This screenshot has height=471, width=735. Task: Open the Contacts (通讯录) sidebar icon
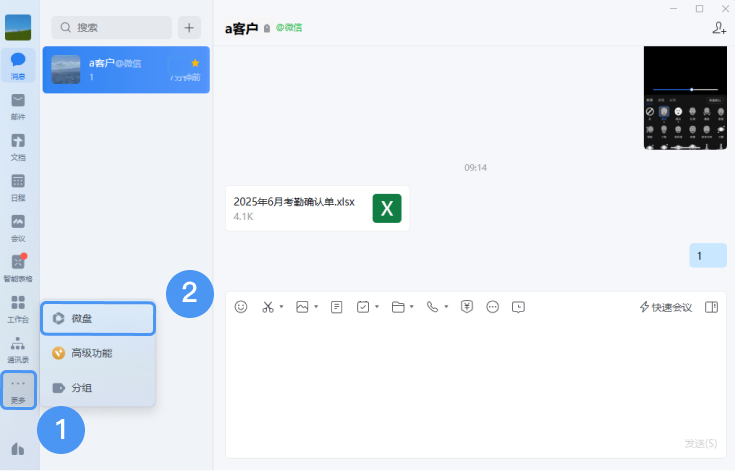click(x=18, y=349)
